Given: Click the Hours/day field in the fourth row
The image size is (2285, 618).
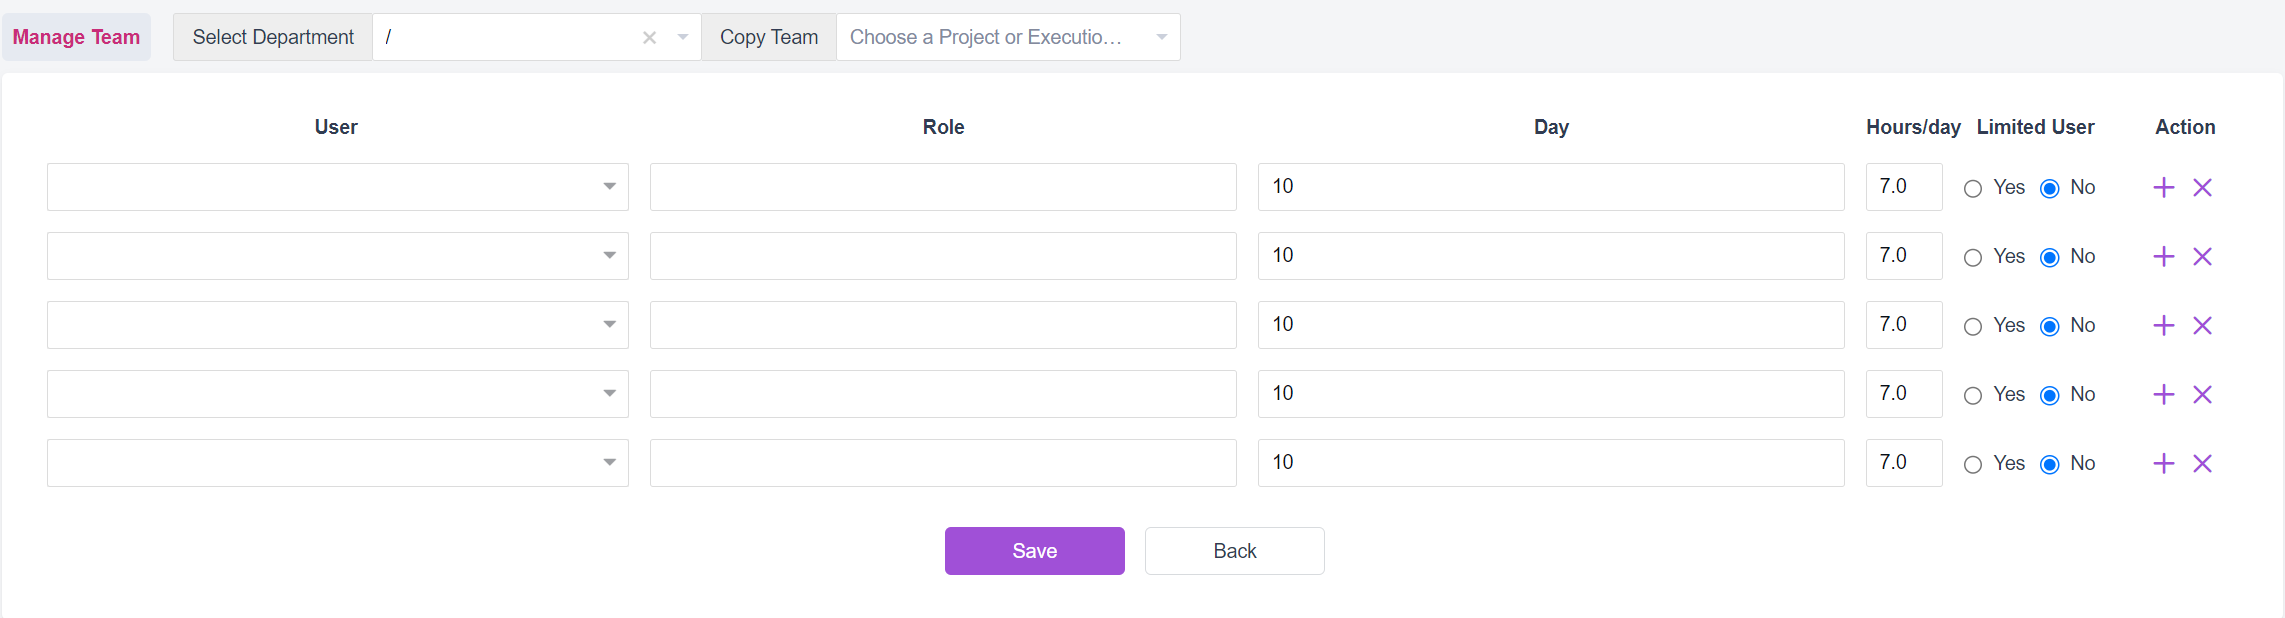Looking at the screenshot, I should click(x=1903, y=394).
